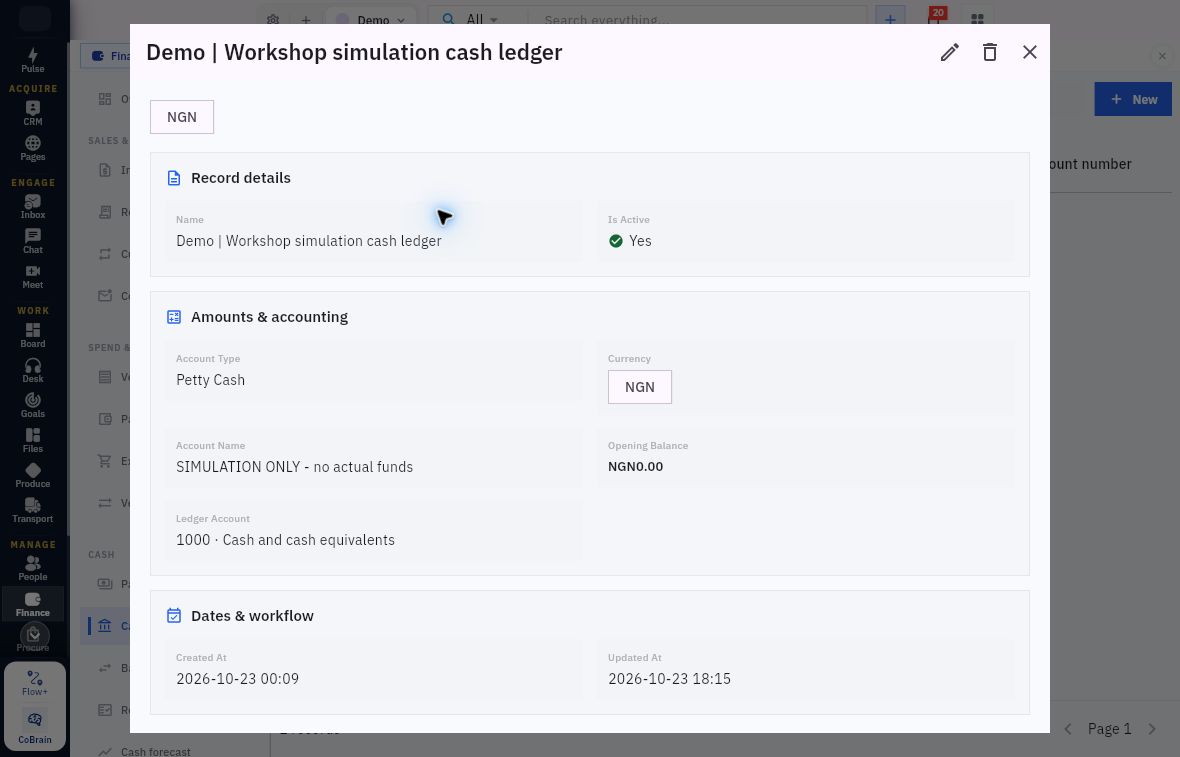
Task: Open People module
Action: pyautogui.click(x=32, y=568)
